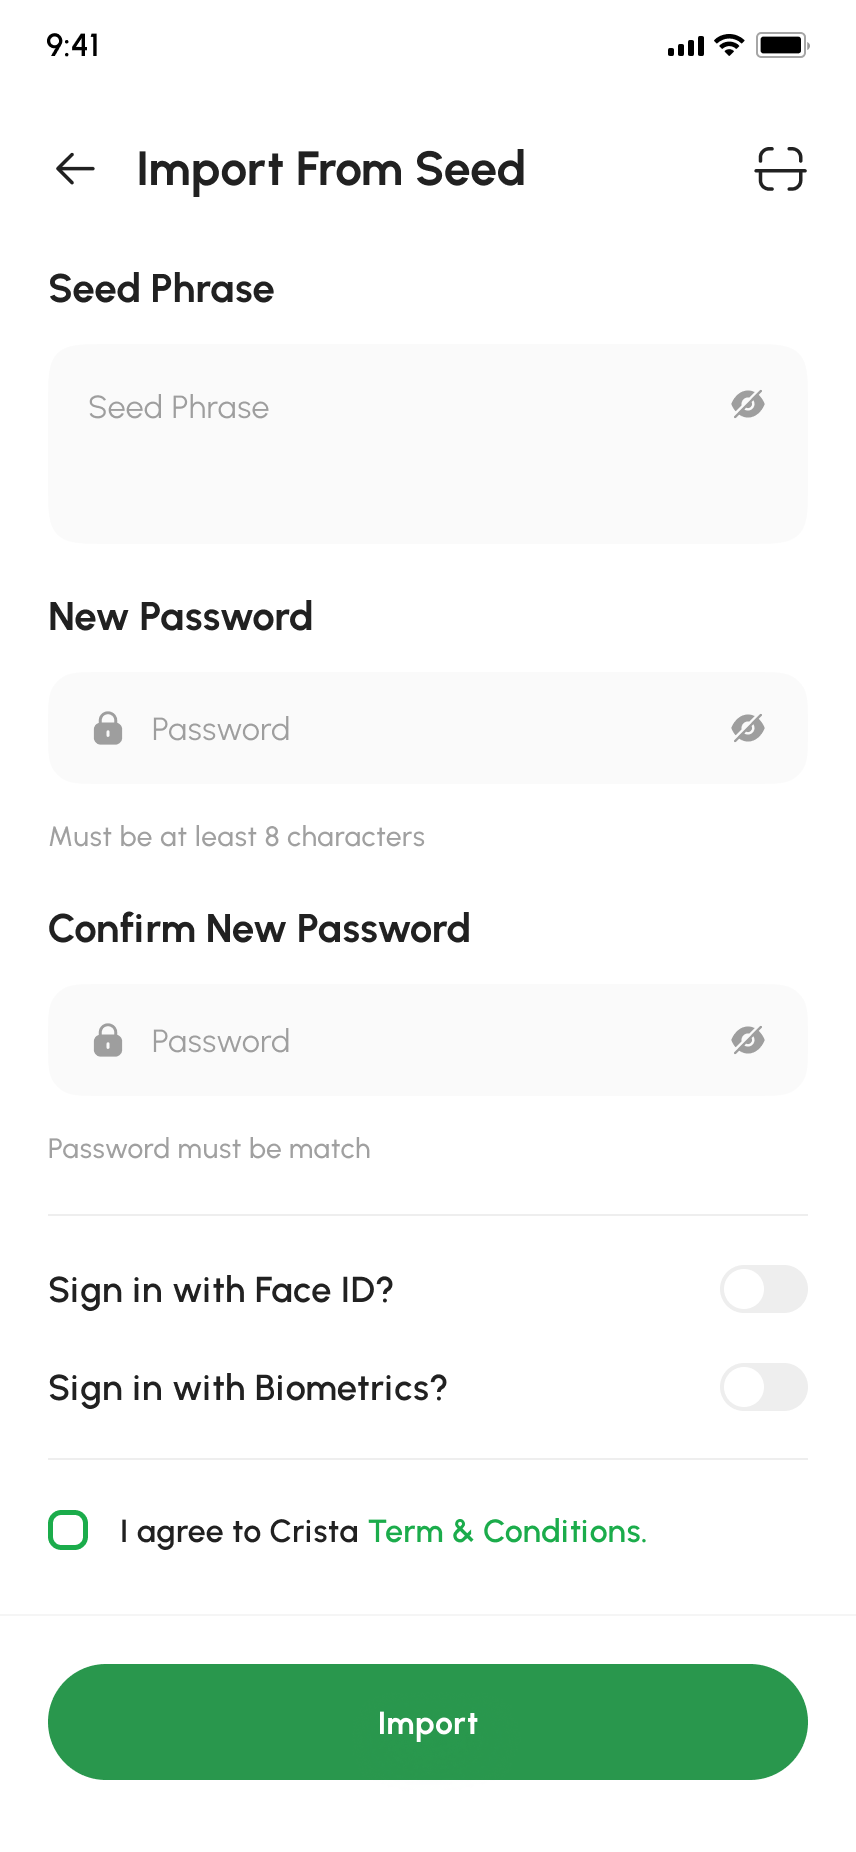The width and height of the screenshot is (856, 1852).
Task: Tap the battery status icon
Action: (x=782, y=45)
